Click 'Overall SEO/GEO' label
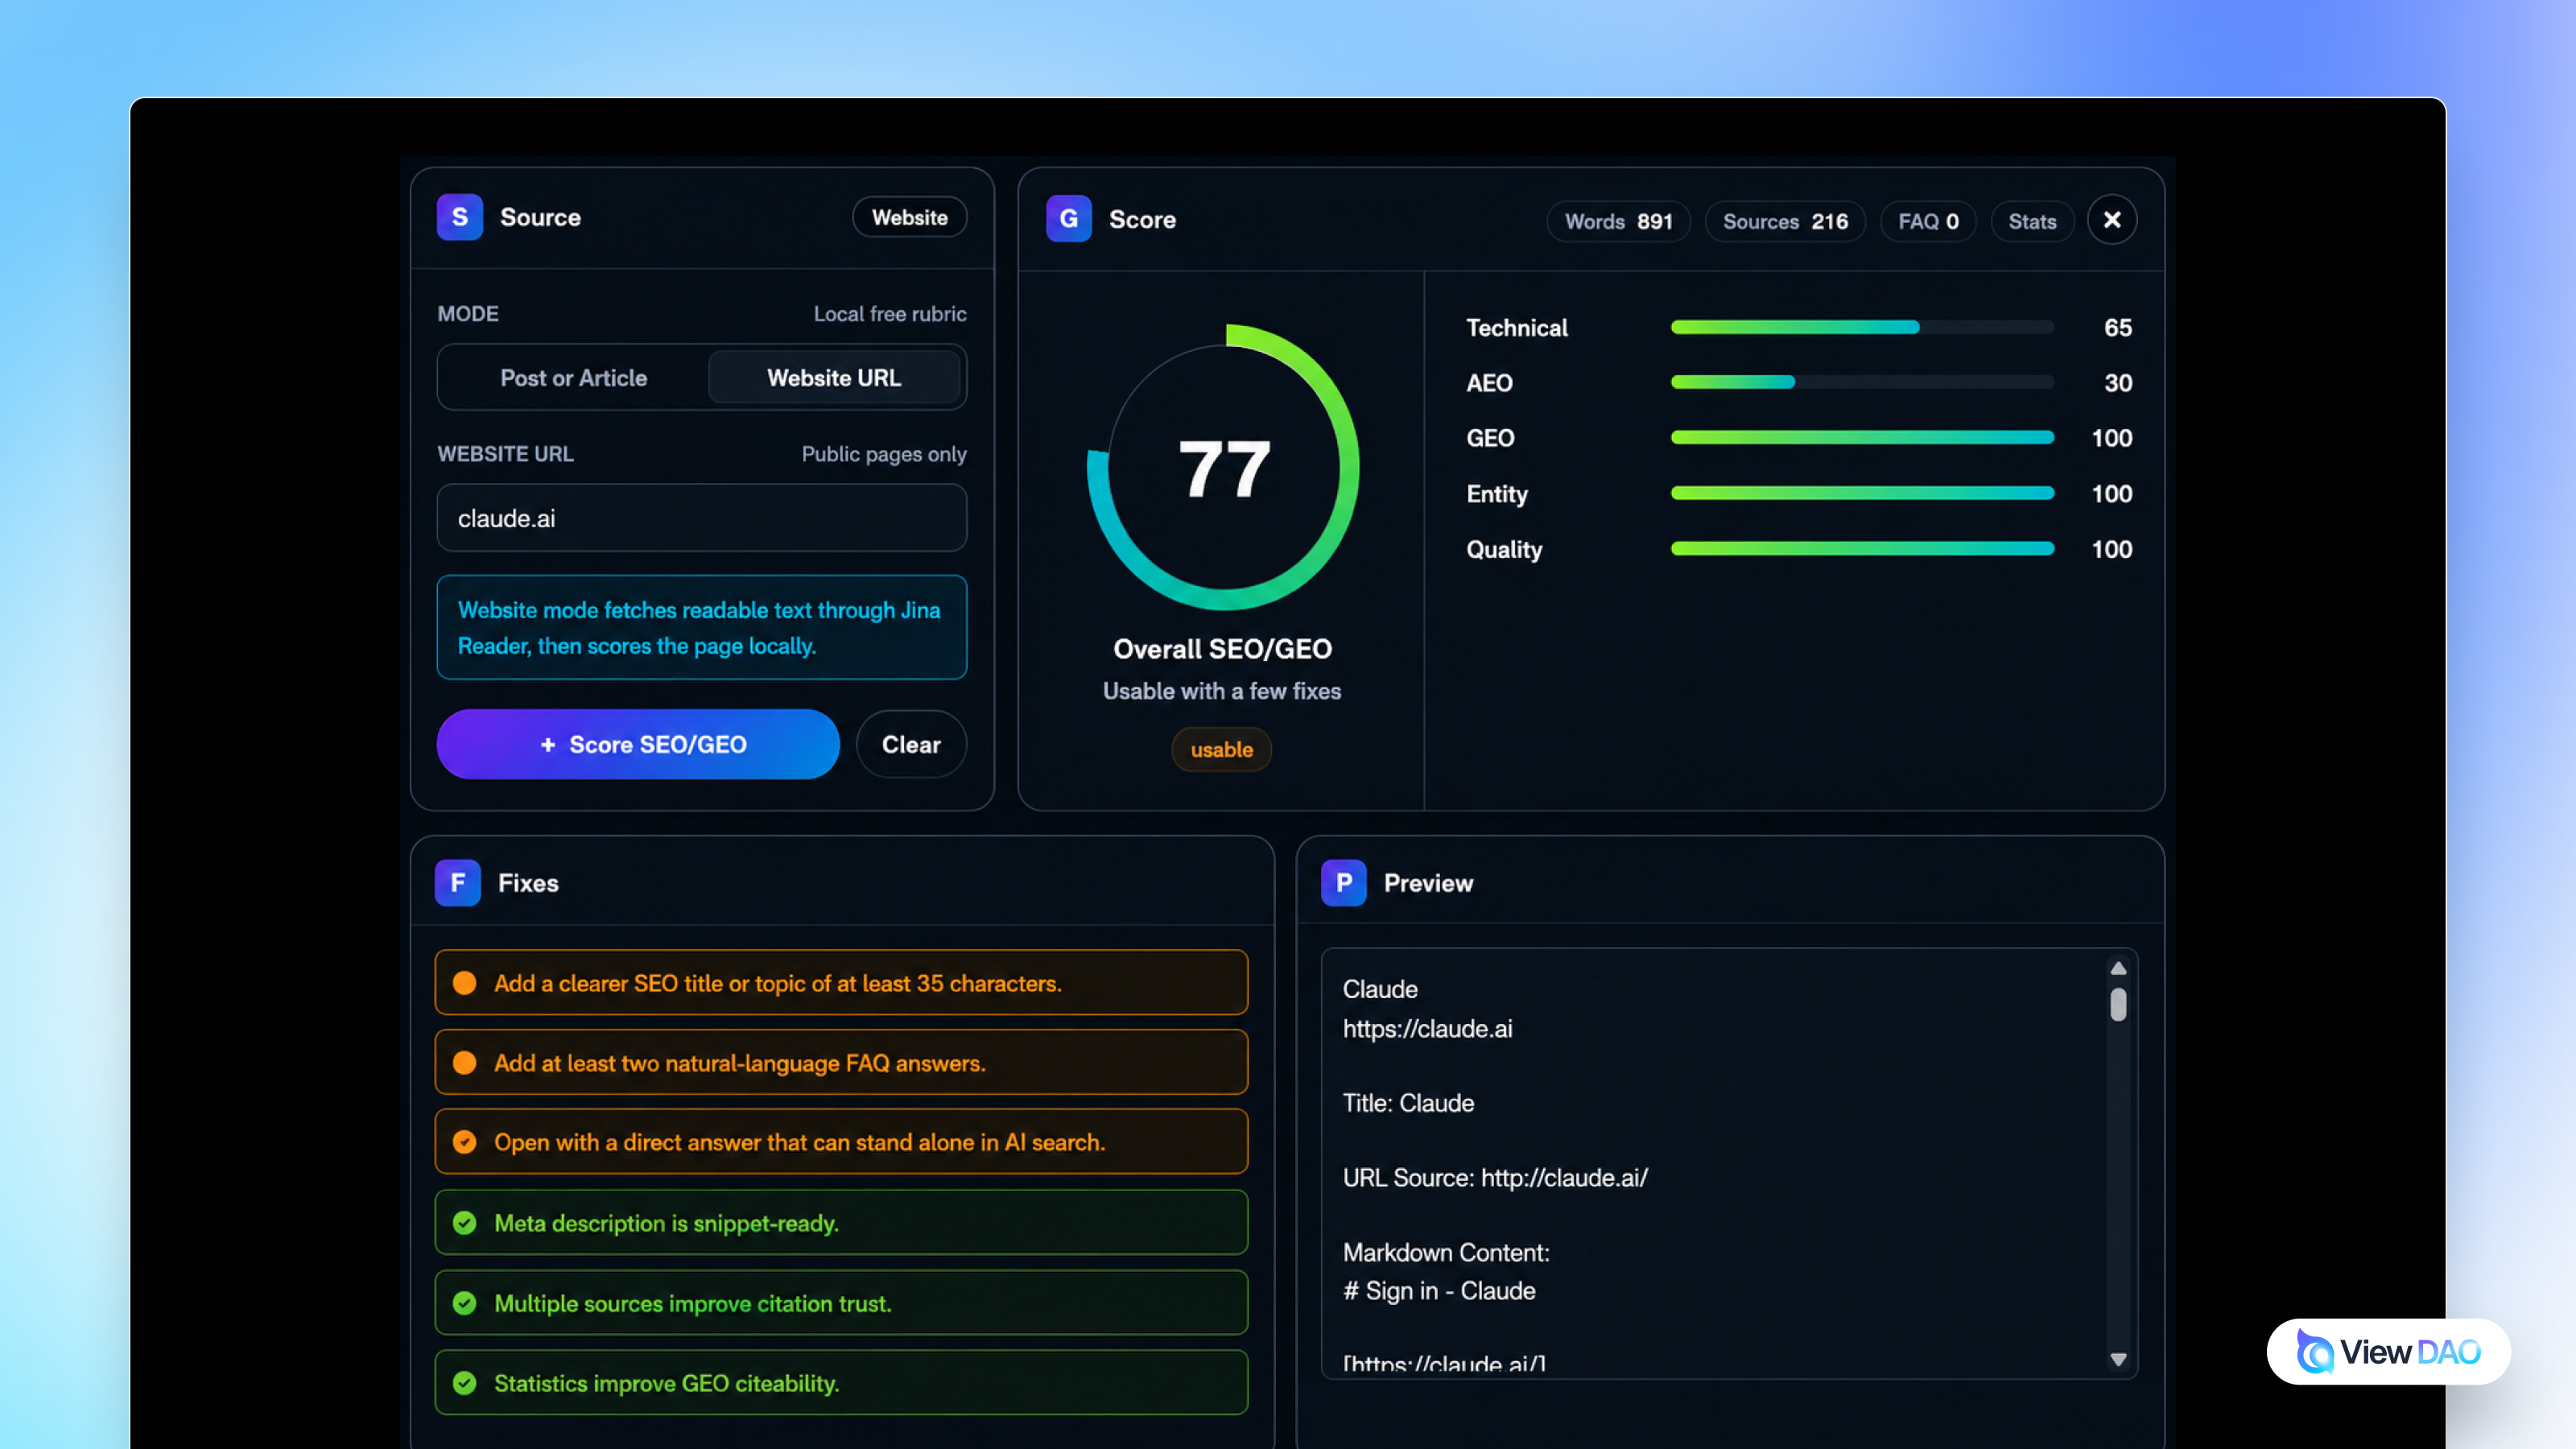 coord(1222,648)
